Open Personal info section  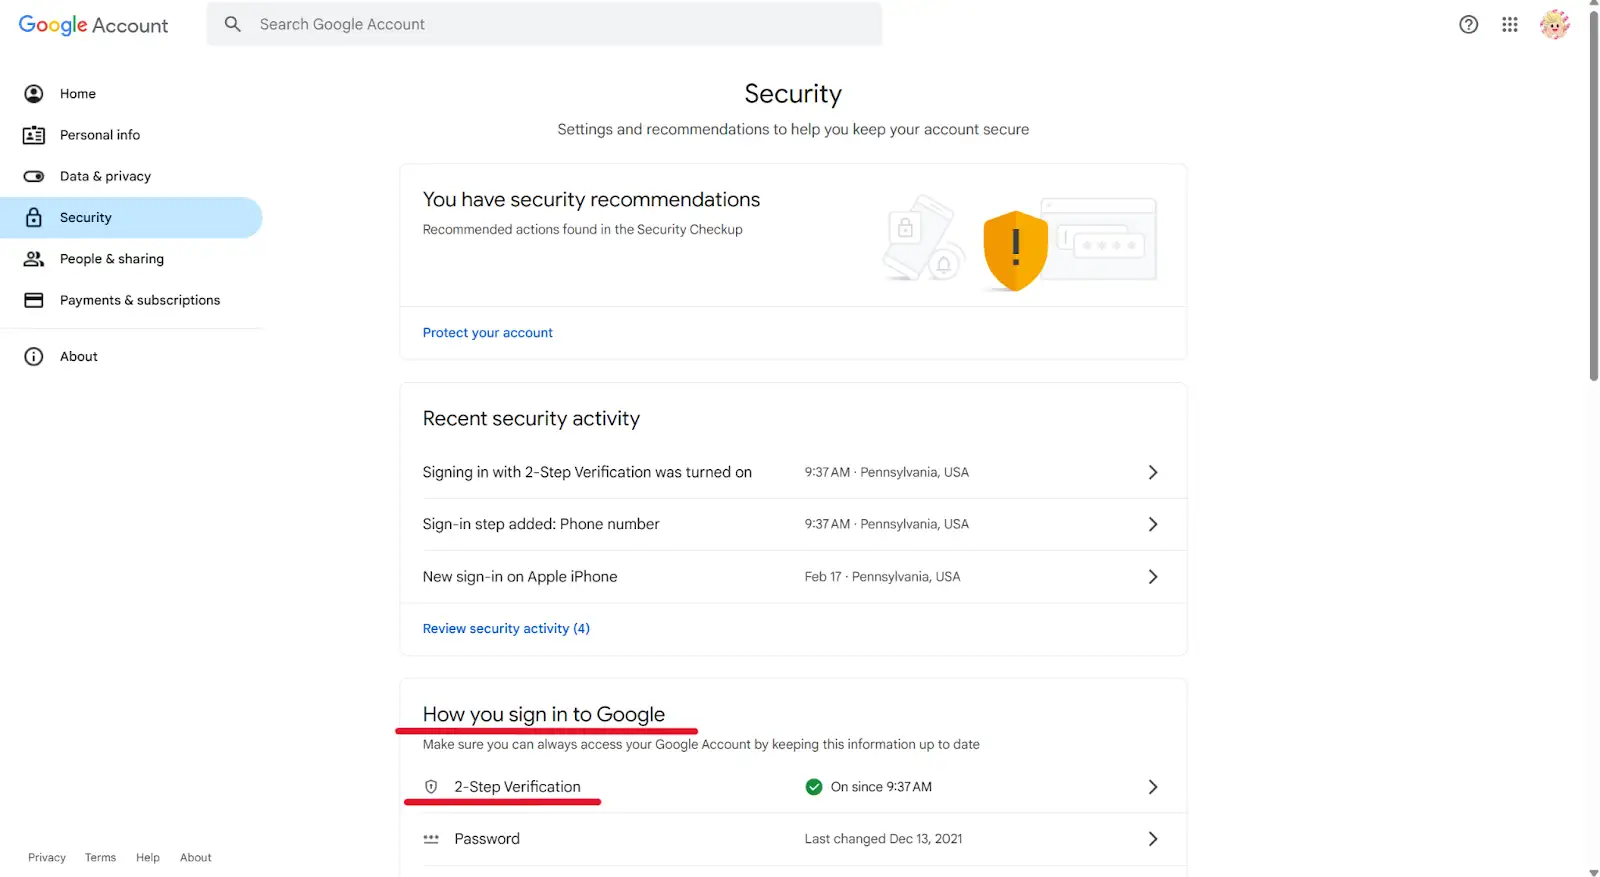[x=131, y=135]
